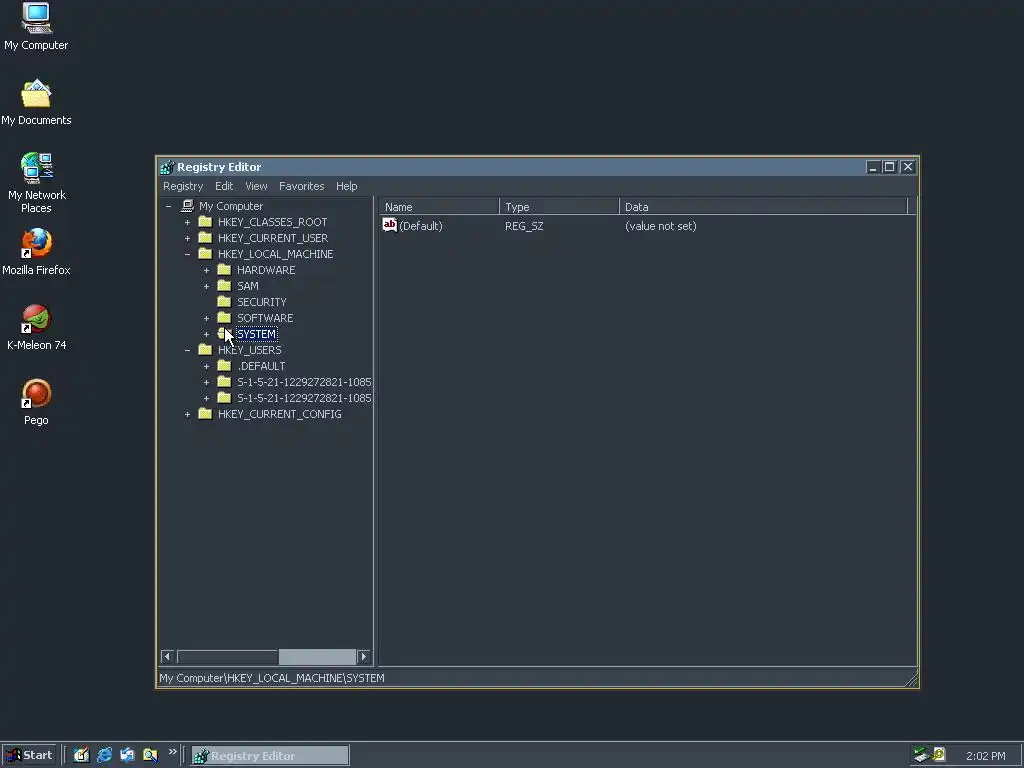The image size is (1024, 768).
Task: Click the status bar path HKEY_LOCAL_MACHINE\SYSTEM
Action: [306, 678]
